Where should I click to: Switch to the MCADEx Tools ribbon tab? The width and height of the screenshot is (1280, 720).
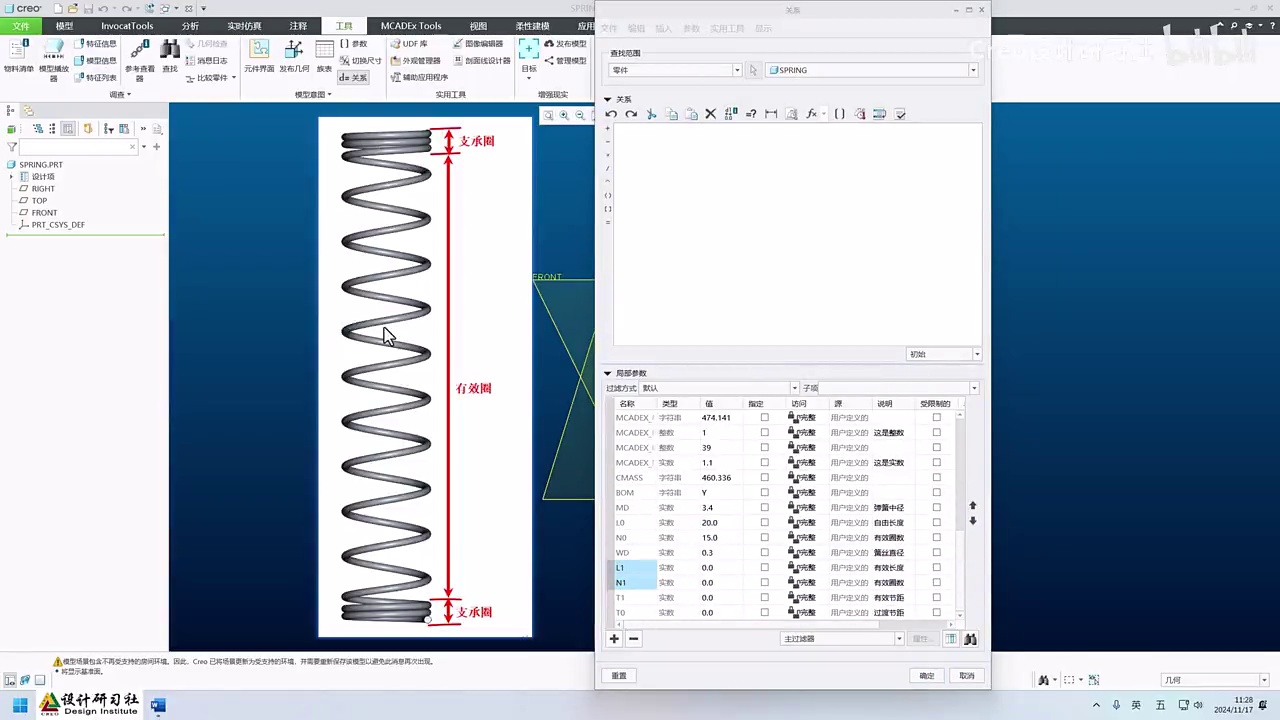coord(411,26)
